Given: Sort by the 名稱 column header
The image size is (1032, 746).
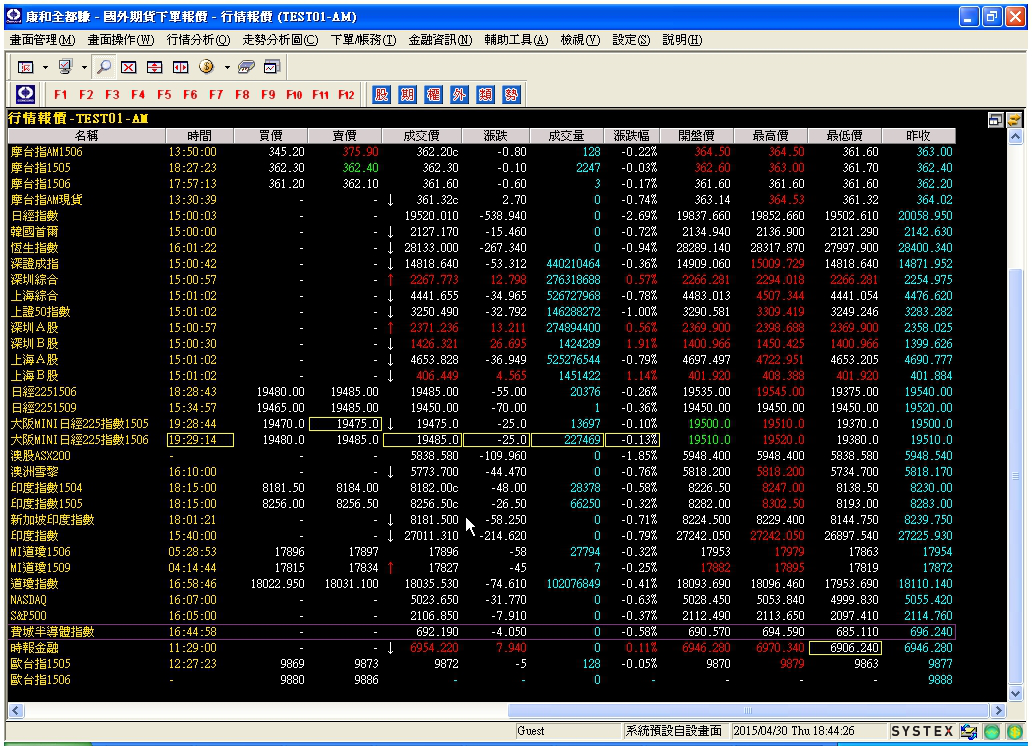Looking at the screenshot, I should click(x=87, y=136).
